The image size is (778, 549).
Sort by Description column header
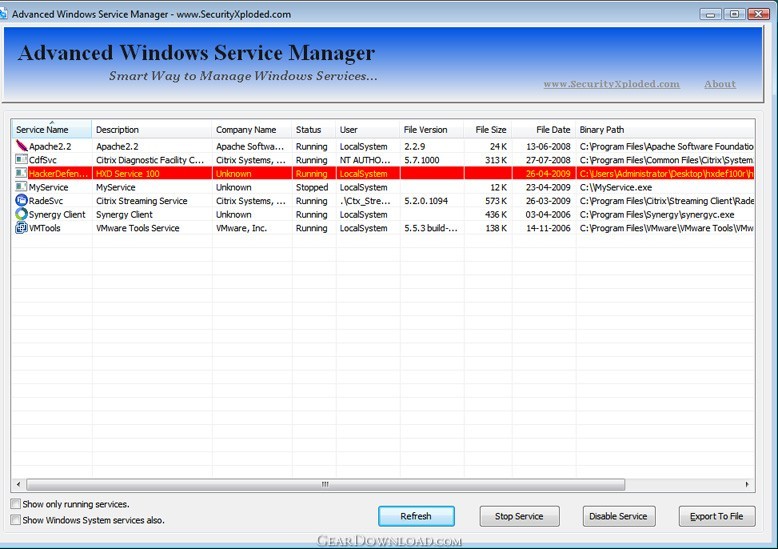point(152,130)
